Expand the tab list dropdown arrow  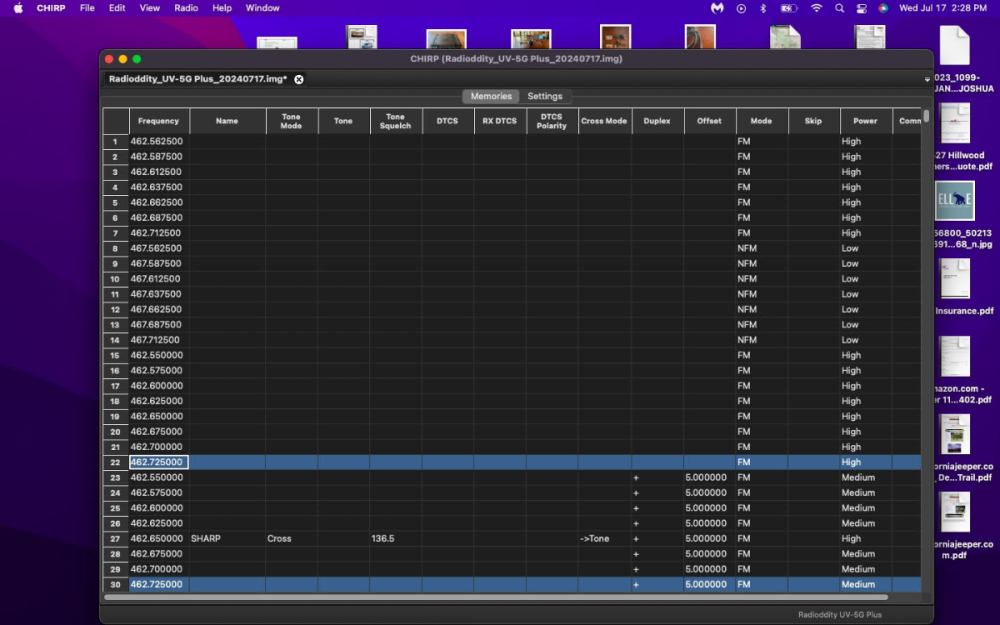[x=927, y=79]
